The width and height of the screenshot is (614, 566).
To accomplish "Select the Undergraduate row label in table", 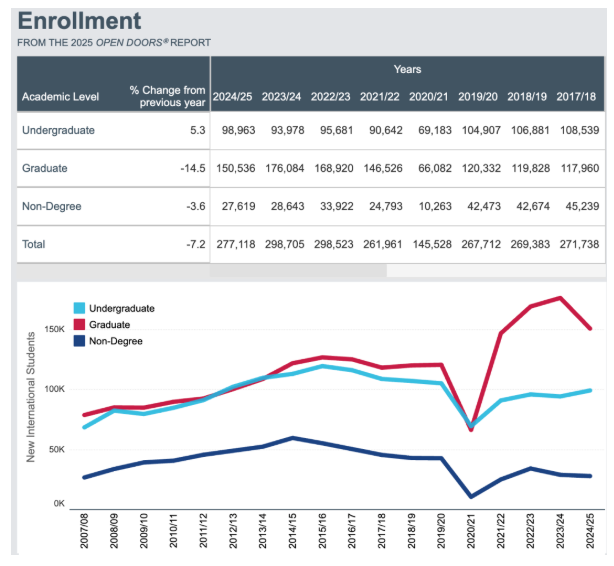I will (x=58, y=131).
